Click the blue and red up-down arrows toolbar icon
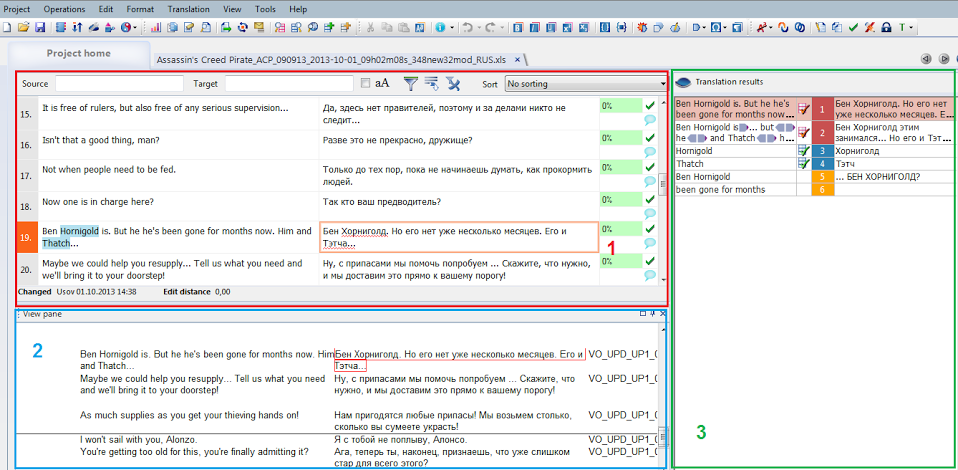The width and height of the screenshot is (958, 470). (x=77, y=27)
